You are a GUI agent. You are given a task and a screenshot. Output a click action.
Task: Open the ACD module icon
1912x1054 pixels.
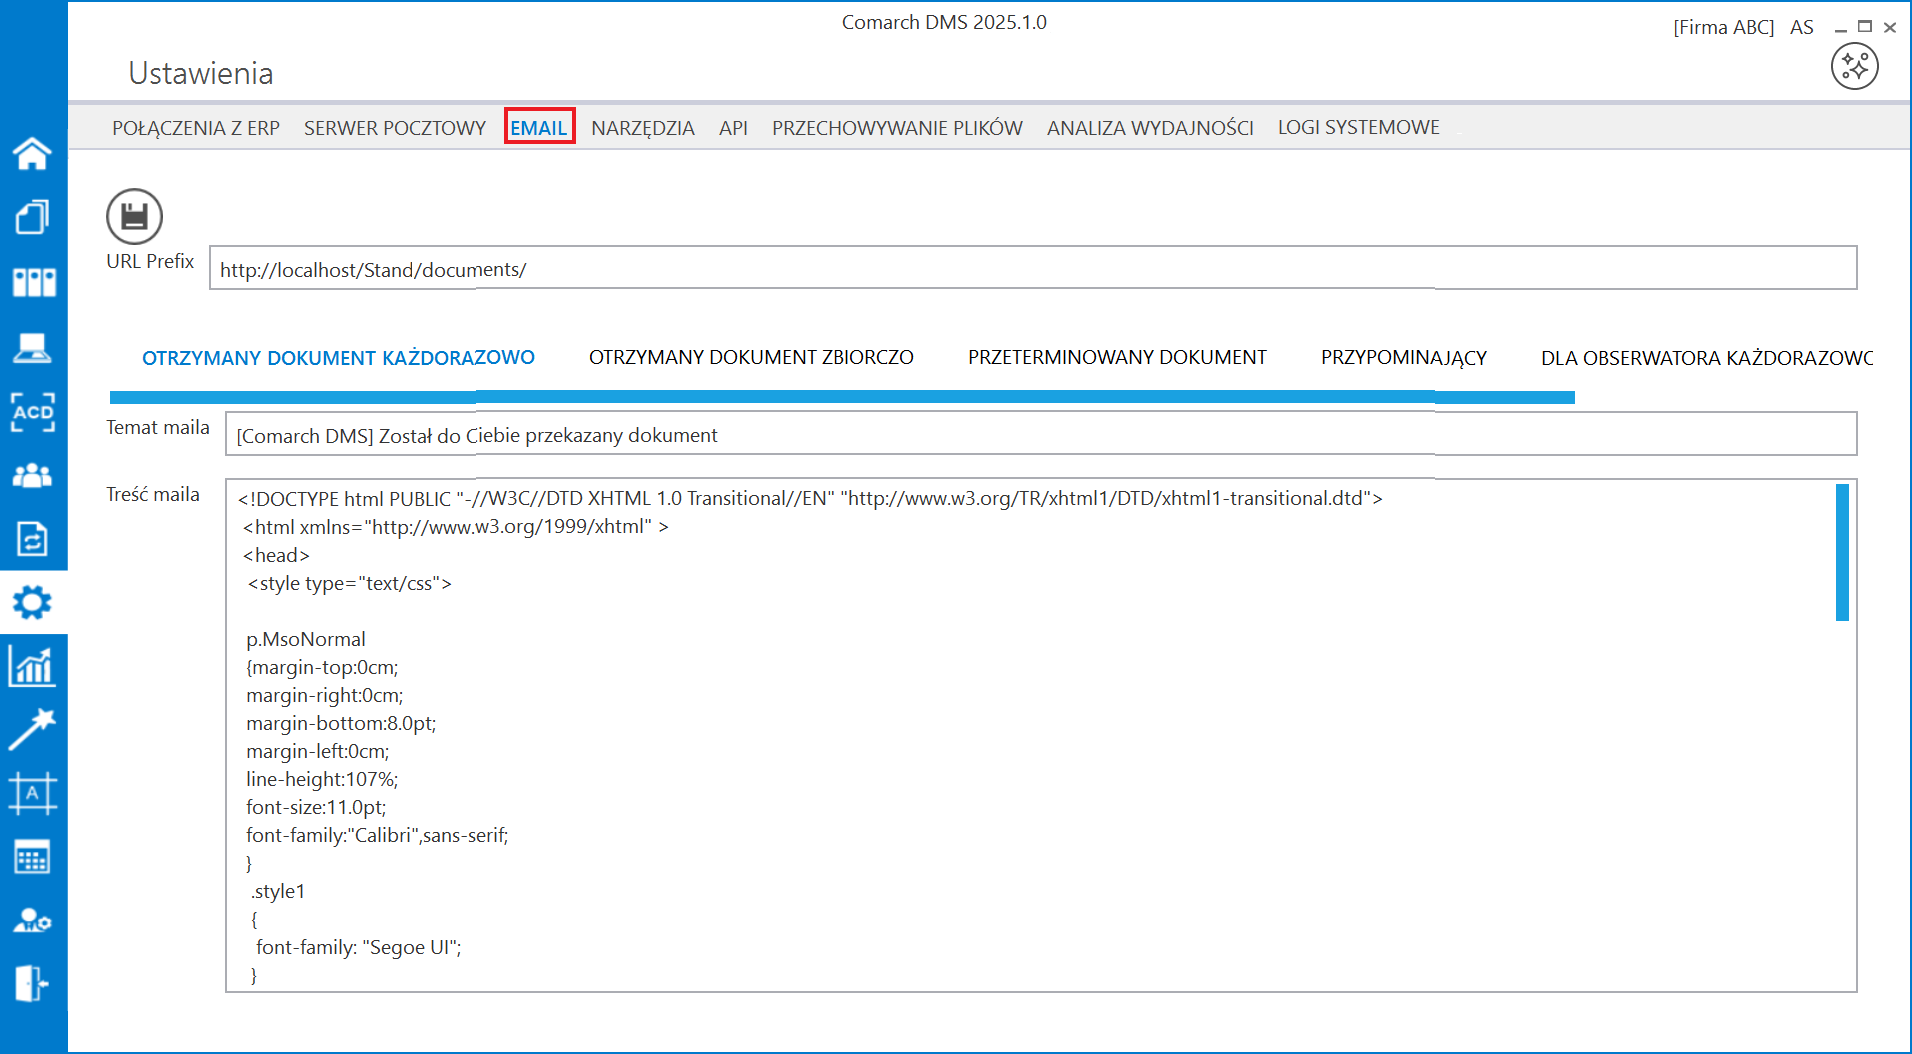click(32, 411)
